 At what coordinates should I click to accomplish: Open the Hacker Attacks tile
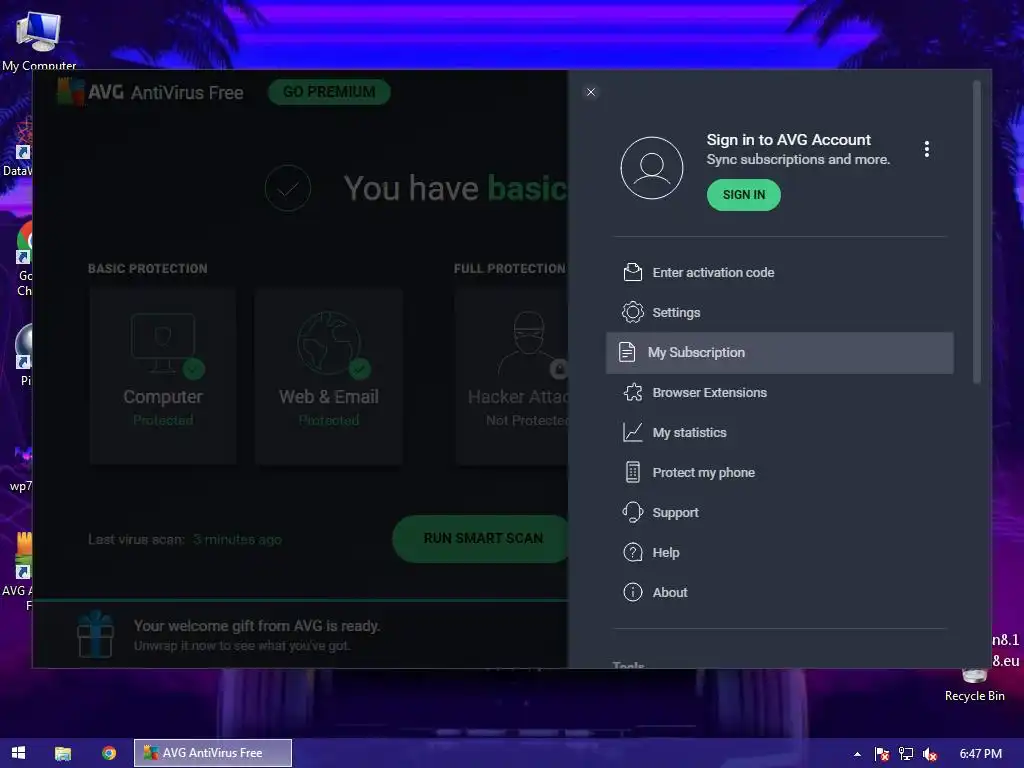tap(512, 376)
